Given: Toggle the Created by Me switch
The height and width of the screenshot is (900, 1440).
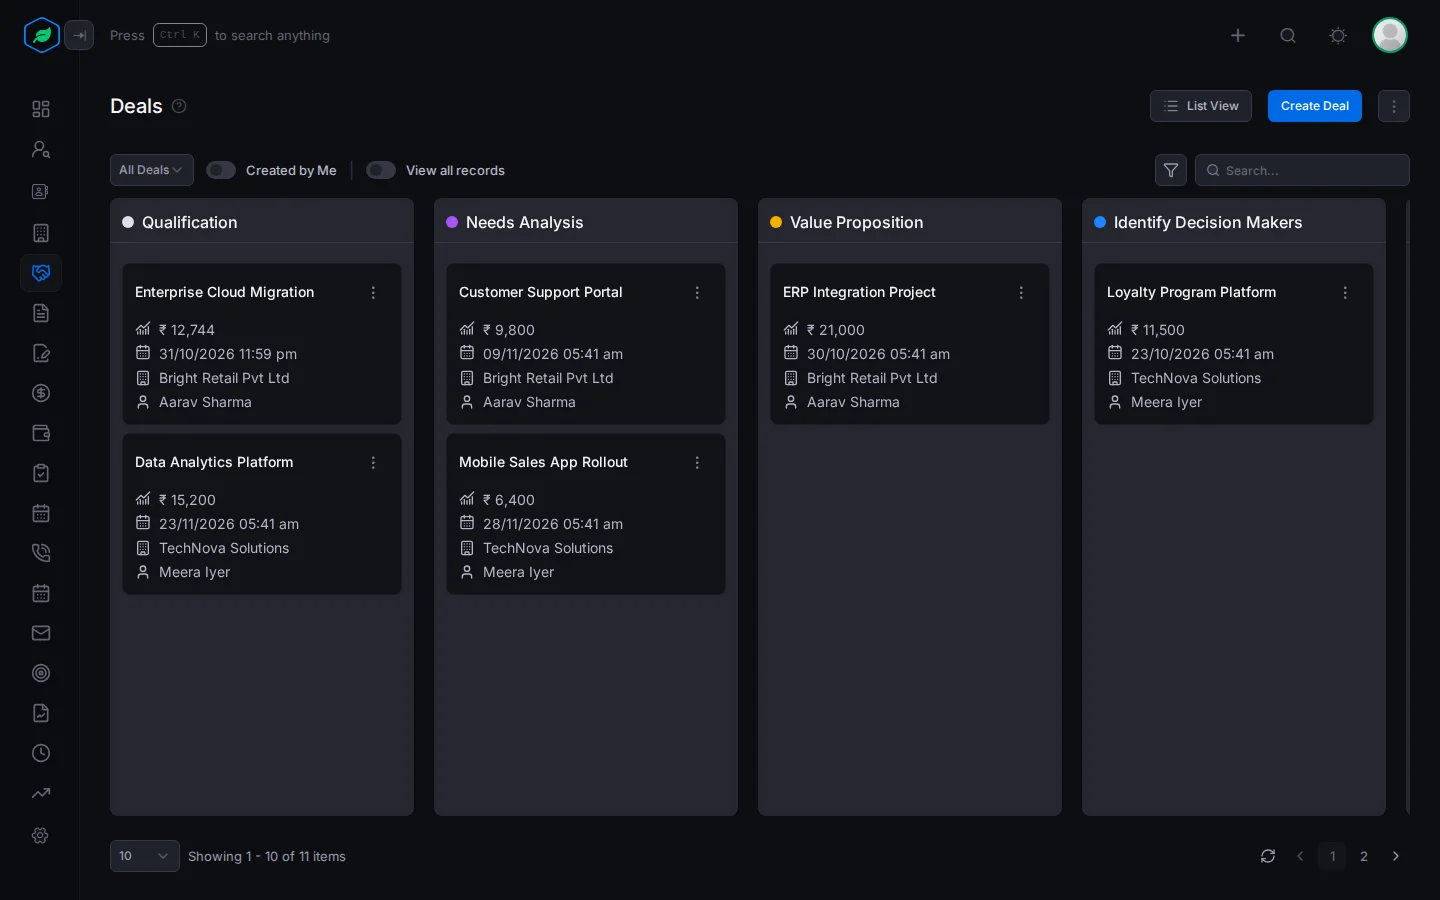Looking at the screenshot, I should pos(221,170).
